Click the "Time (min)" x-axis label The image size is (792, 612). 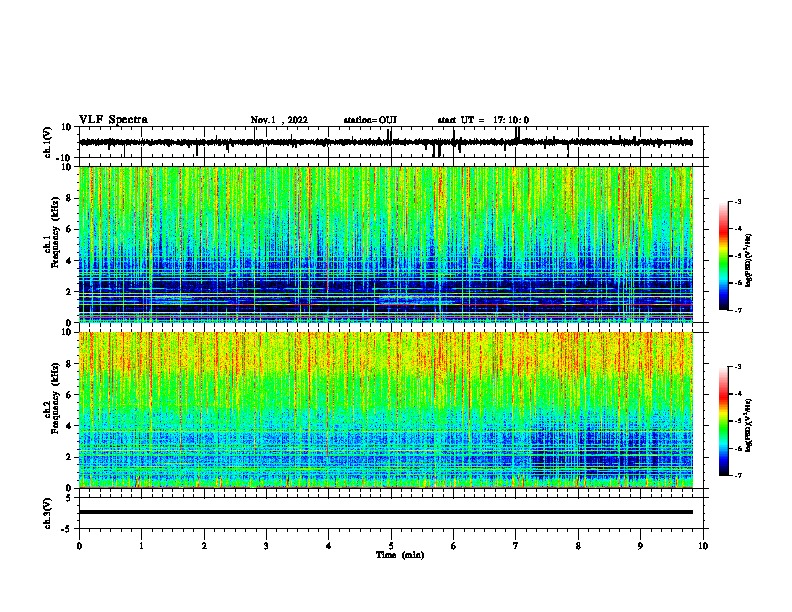tap(400, 555)
